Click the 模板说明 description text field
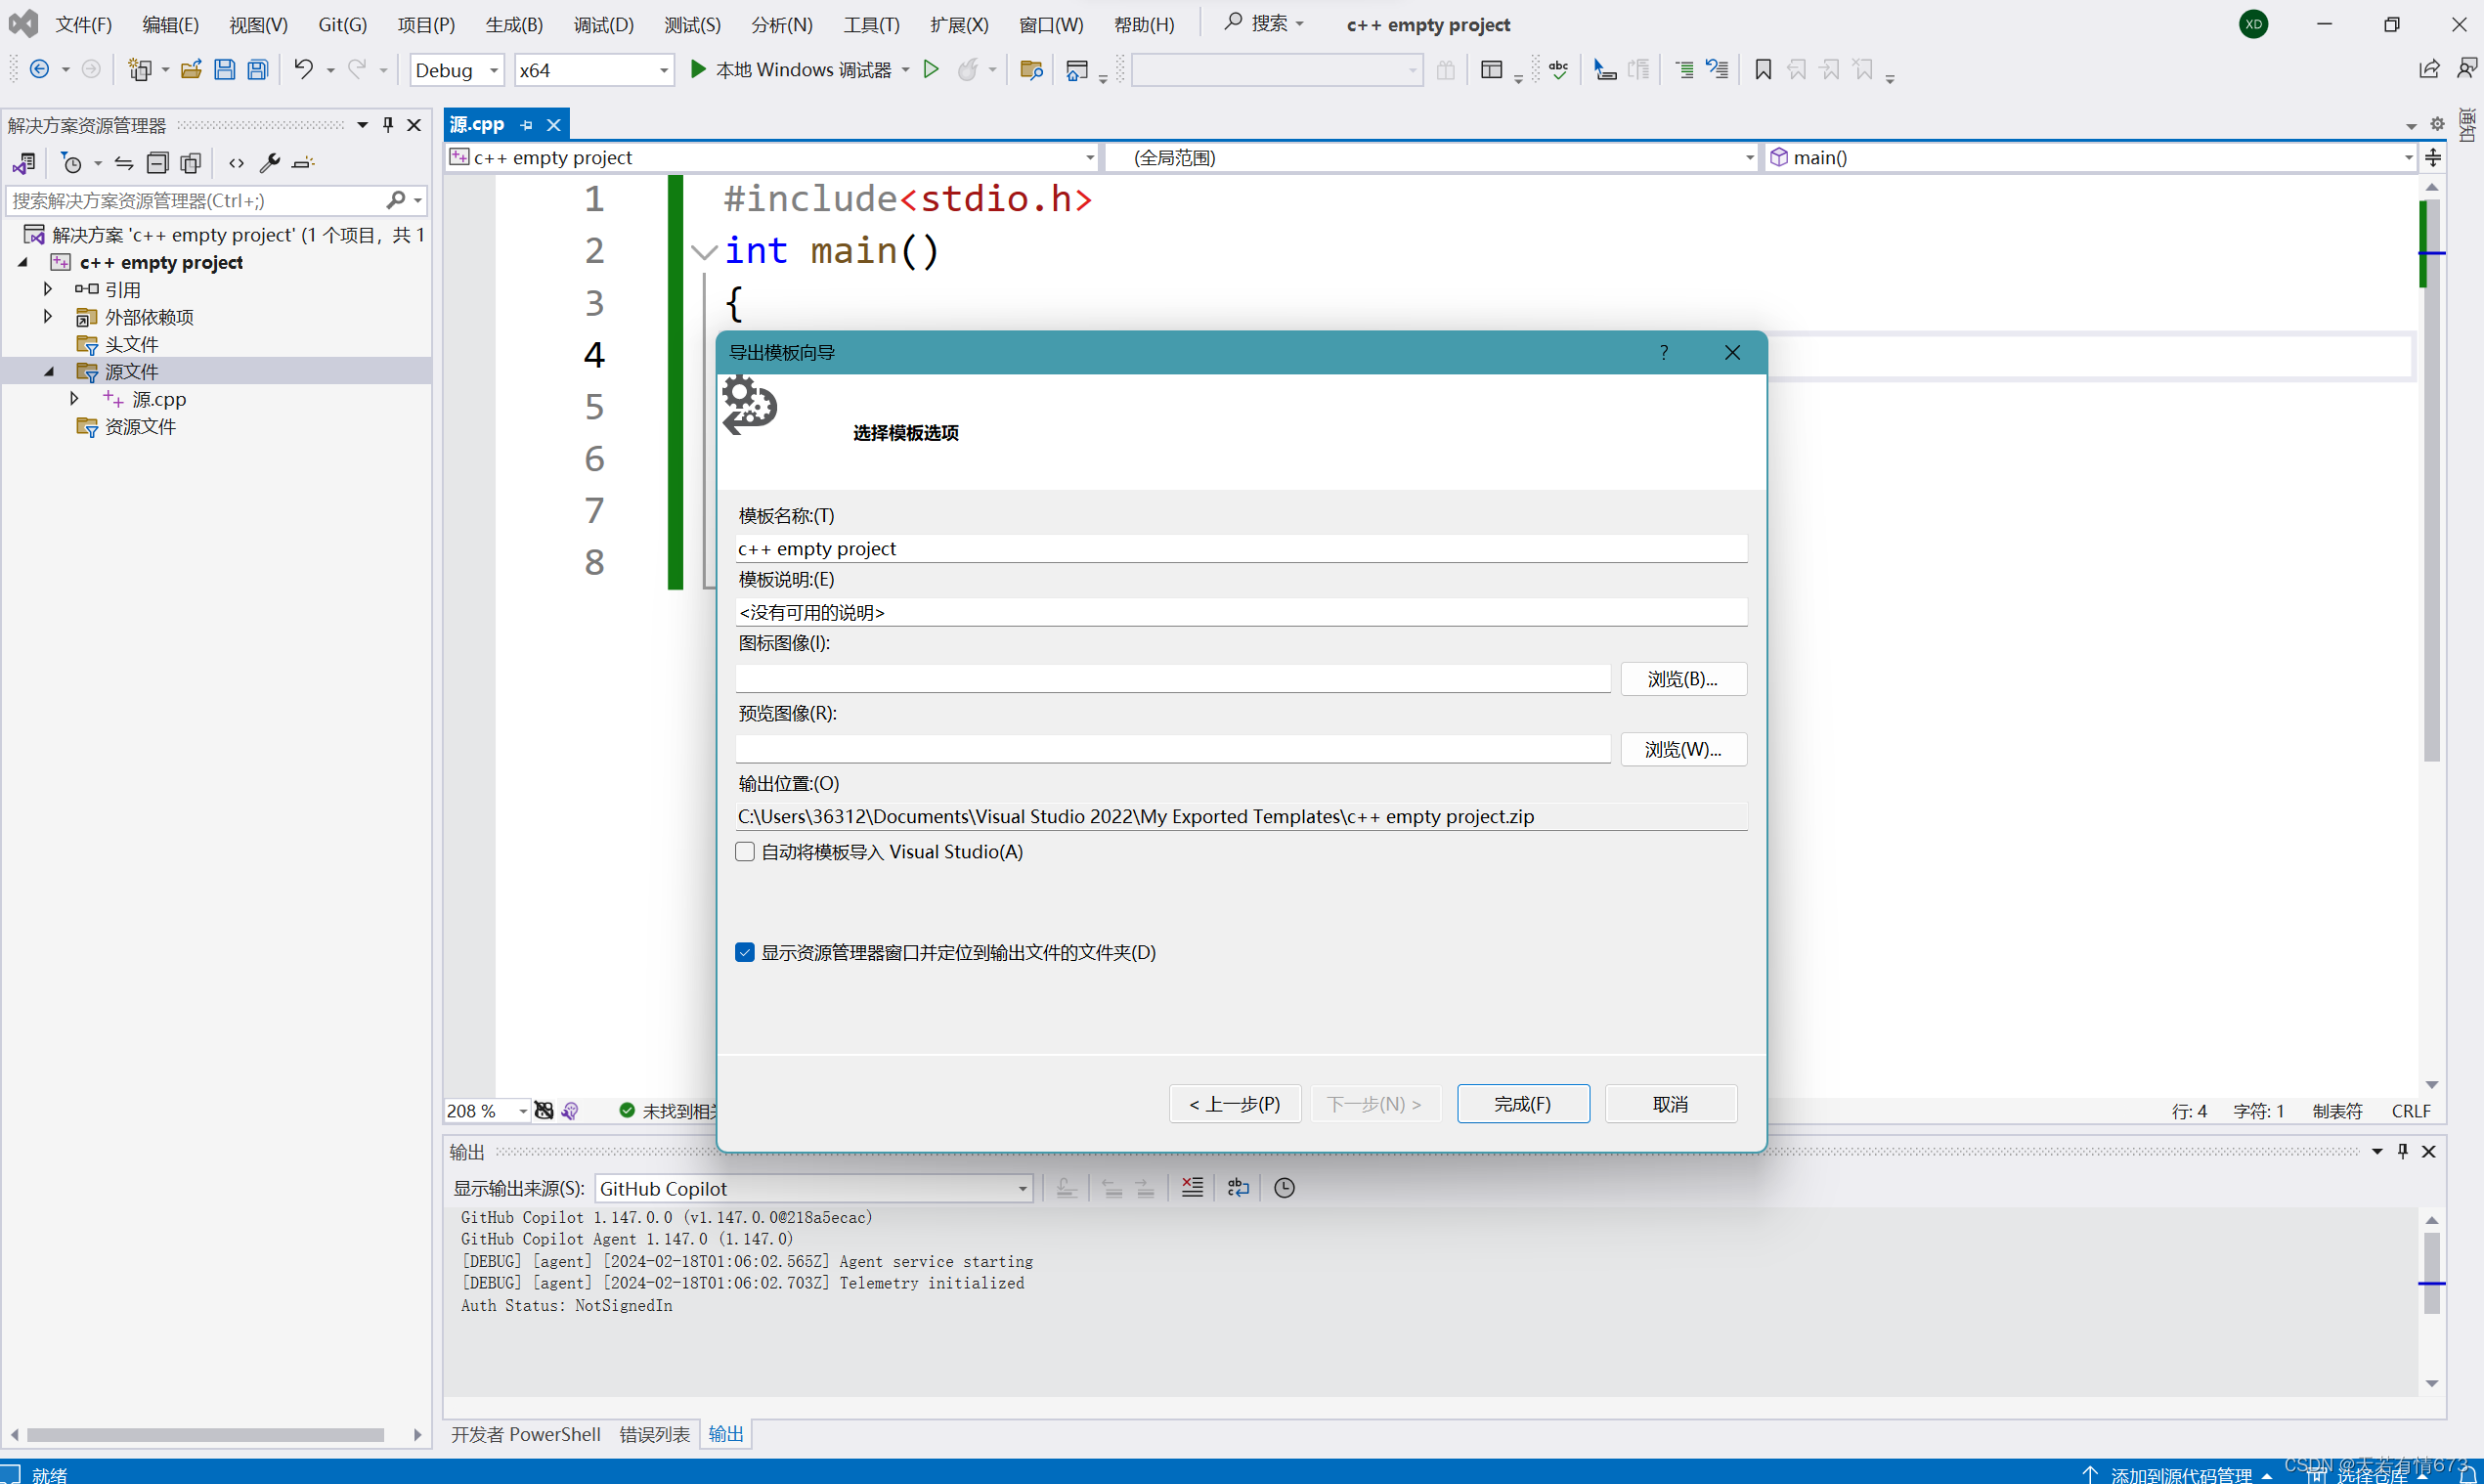2484x1484 pixels. coord(1240,612)
